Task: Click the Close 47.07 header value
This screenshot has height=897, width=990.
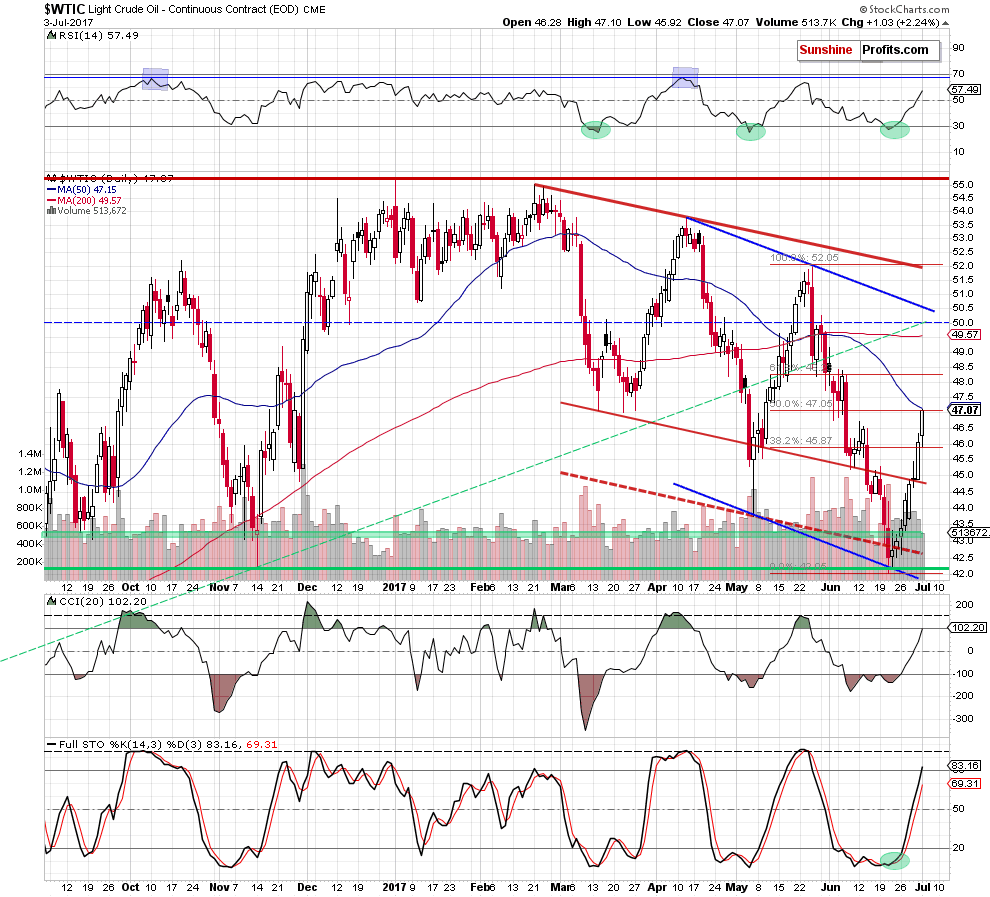Action: tap(718, 22)
